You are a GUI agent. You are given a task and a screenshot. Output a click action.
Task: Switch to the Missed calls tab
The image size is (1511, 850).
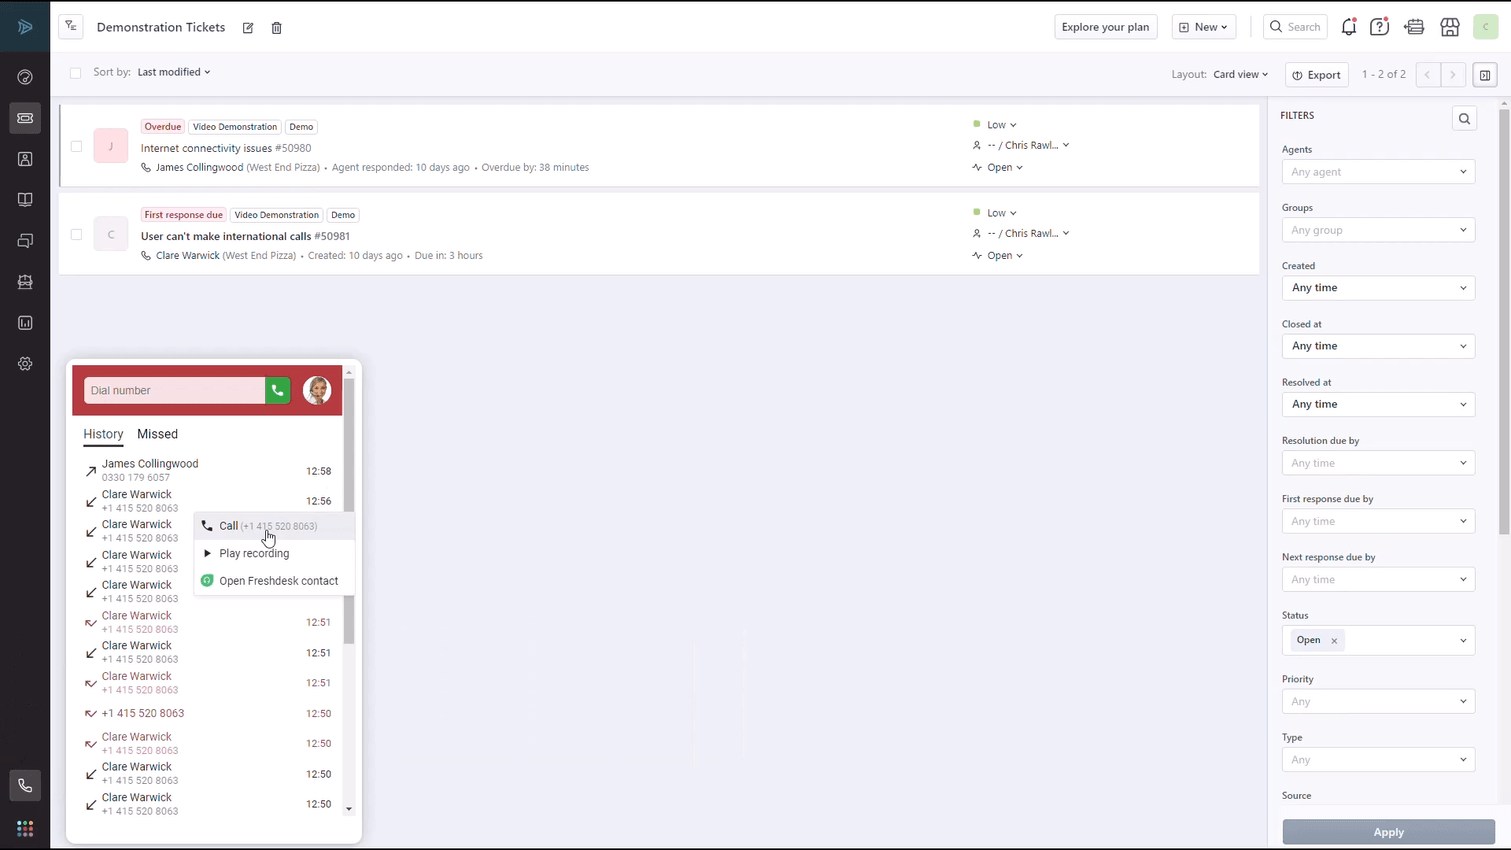[x=157, y=434]
